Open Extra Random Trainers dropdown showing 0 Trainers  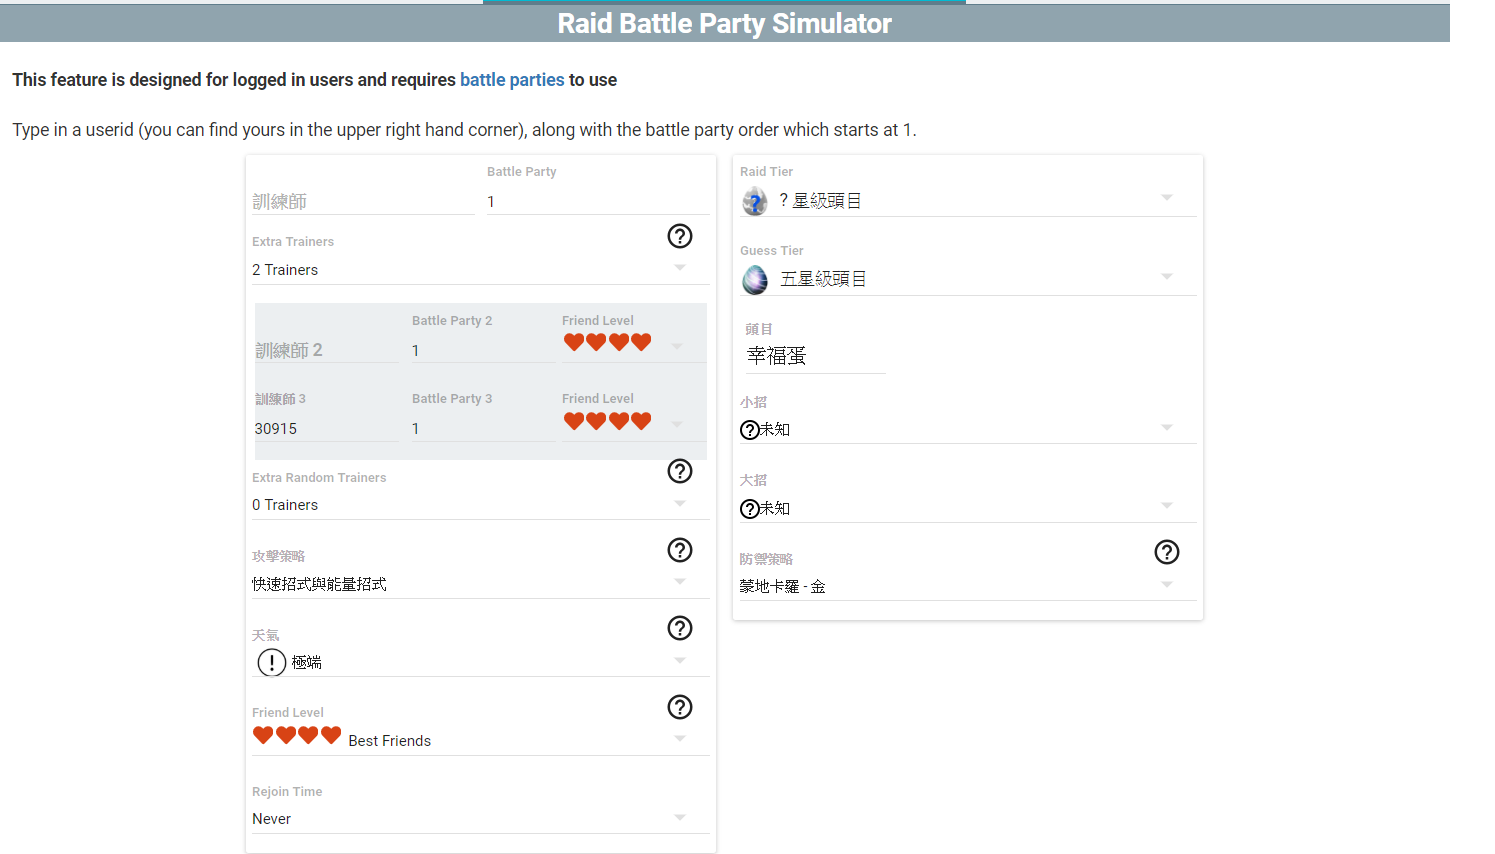pyautogui.click(x=470, y=505)
